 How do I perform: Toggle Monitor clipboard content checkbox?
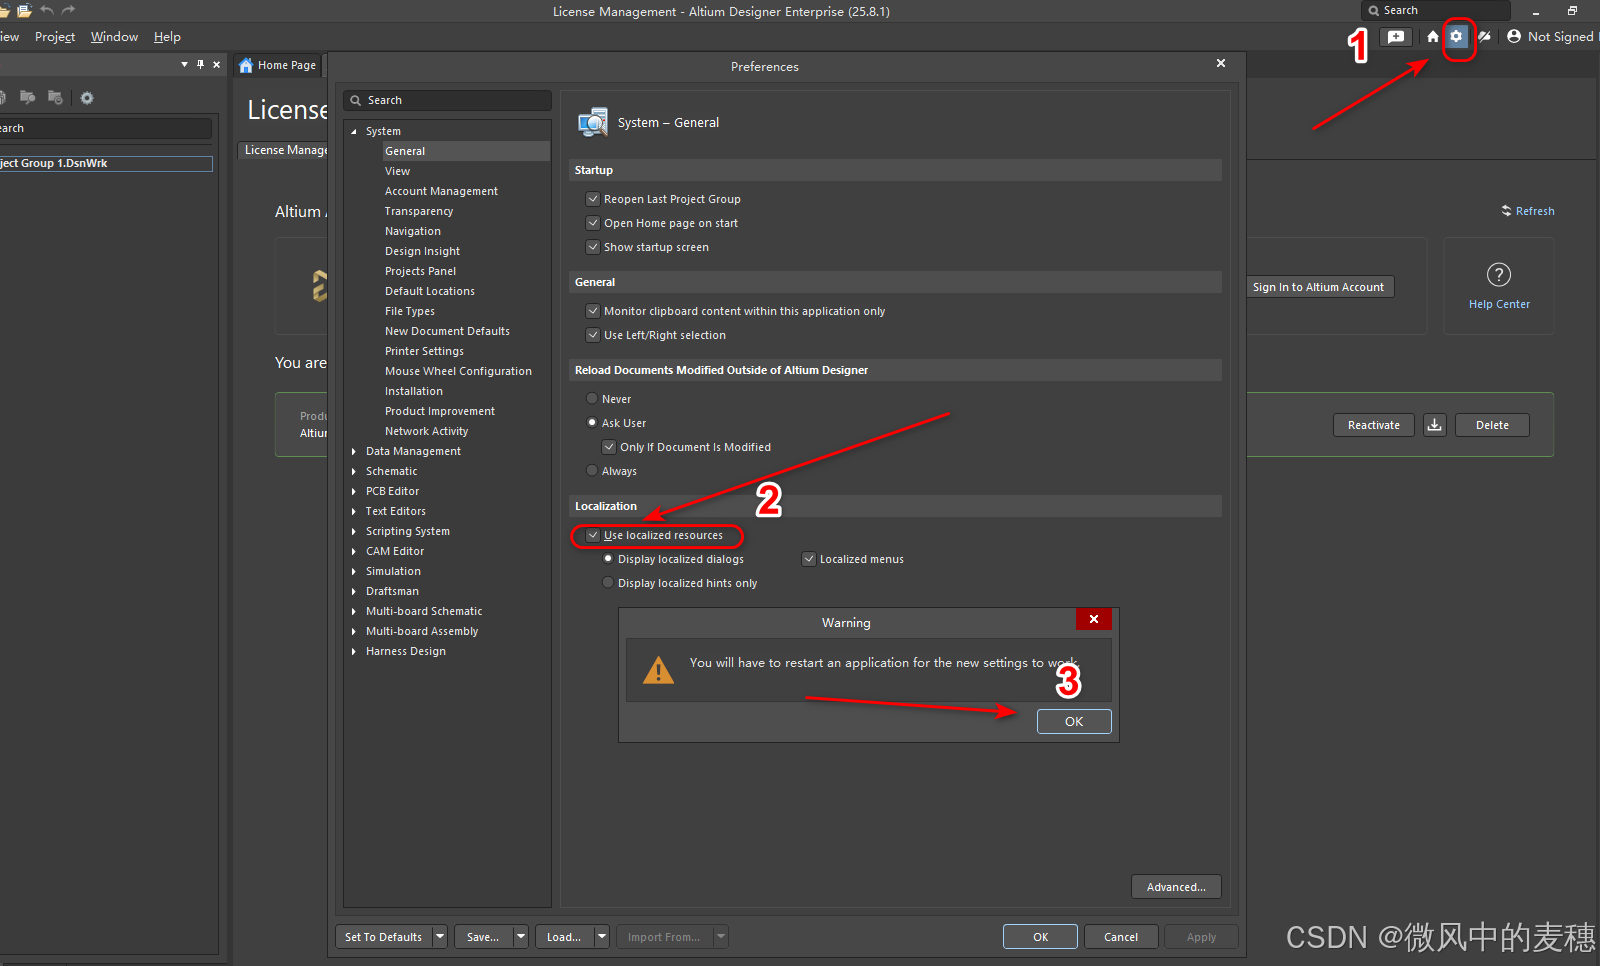[593, 311]
